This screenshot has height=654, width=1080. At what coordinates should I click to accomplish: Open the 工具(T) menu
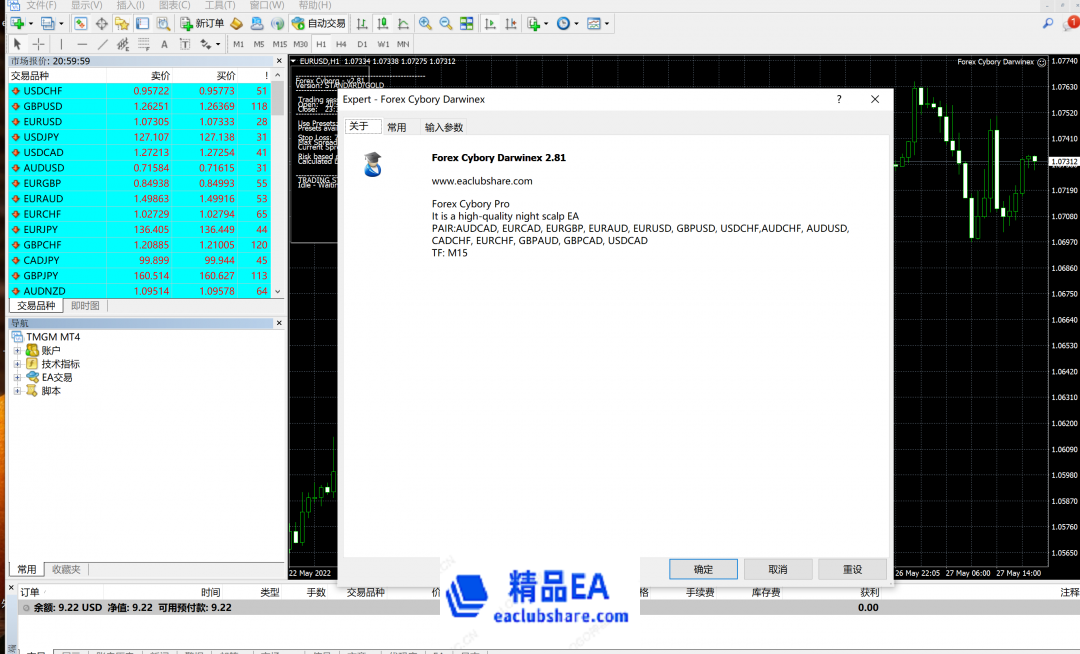coord(218,5)
